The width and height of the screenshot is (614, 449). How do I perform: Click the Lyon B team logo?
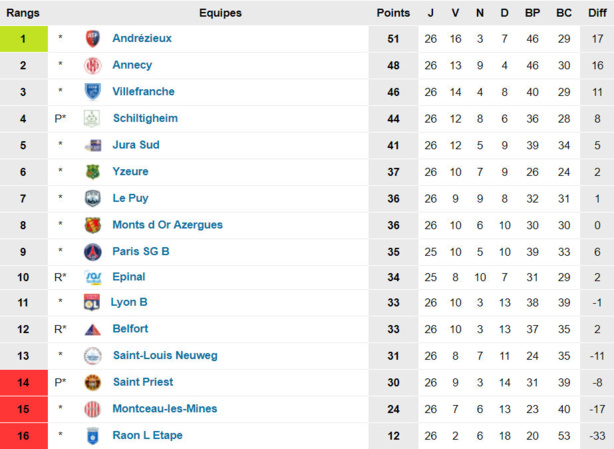coord(93,303)
